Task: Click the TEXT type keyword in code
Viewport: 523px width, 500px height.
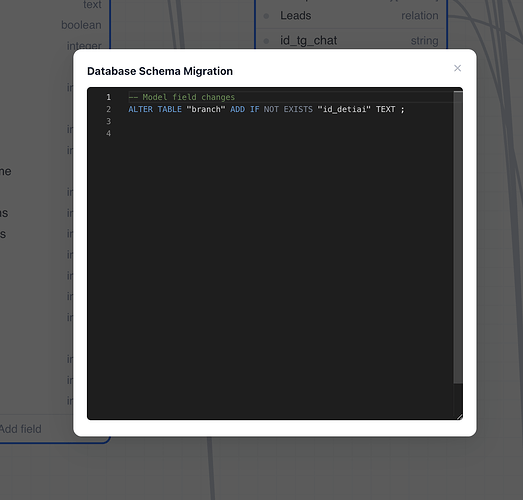Action: tap(386, 109)
